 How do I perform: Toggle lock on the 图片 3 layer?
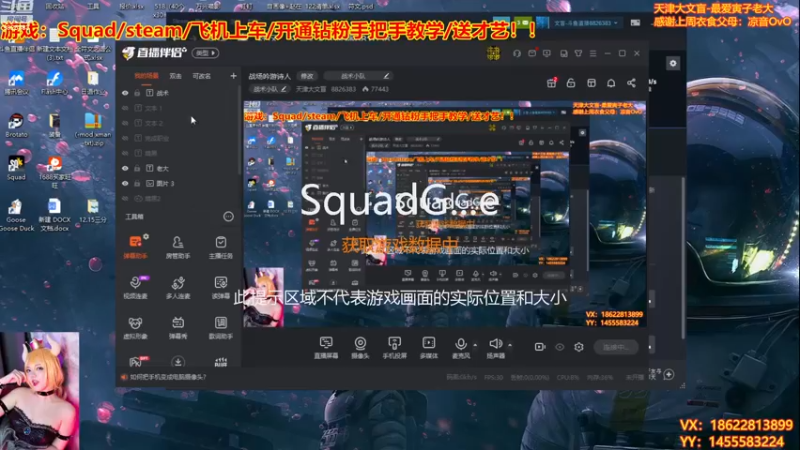(137, 183)
